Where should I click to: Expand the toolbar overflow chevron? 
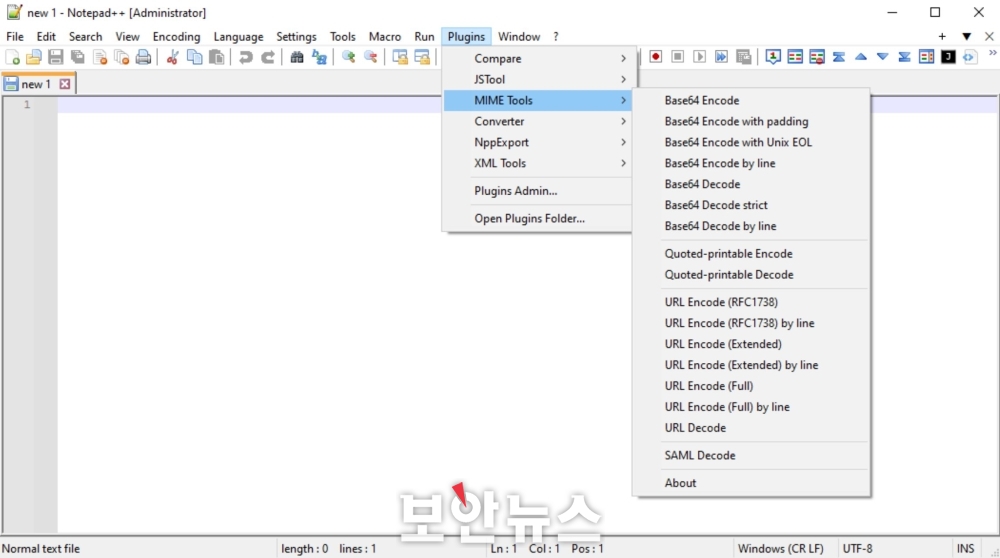point(992,54)
